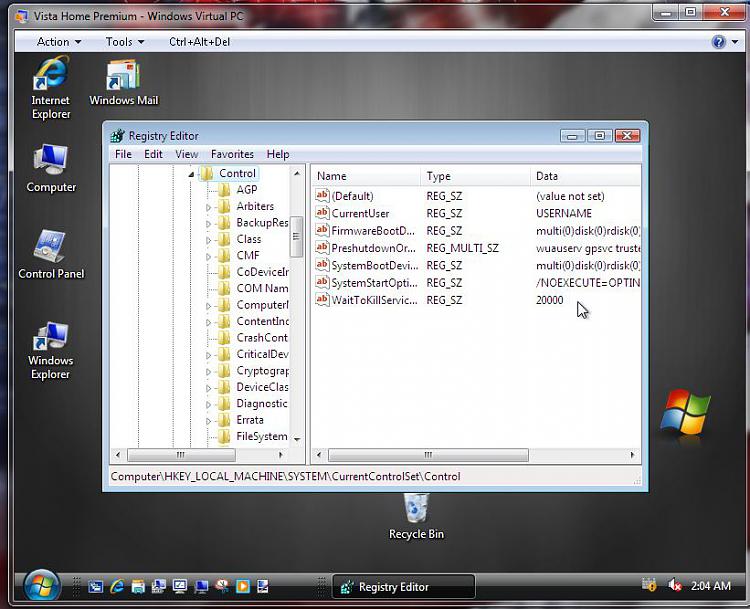The height and width of the screenshot is (609, 750).
Task: Launch Windows Media Player from Quick Launch
Action: 243,586
